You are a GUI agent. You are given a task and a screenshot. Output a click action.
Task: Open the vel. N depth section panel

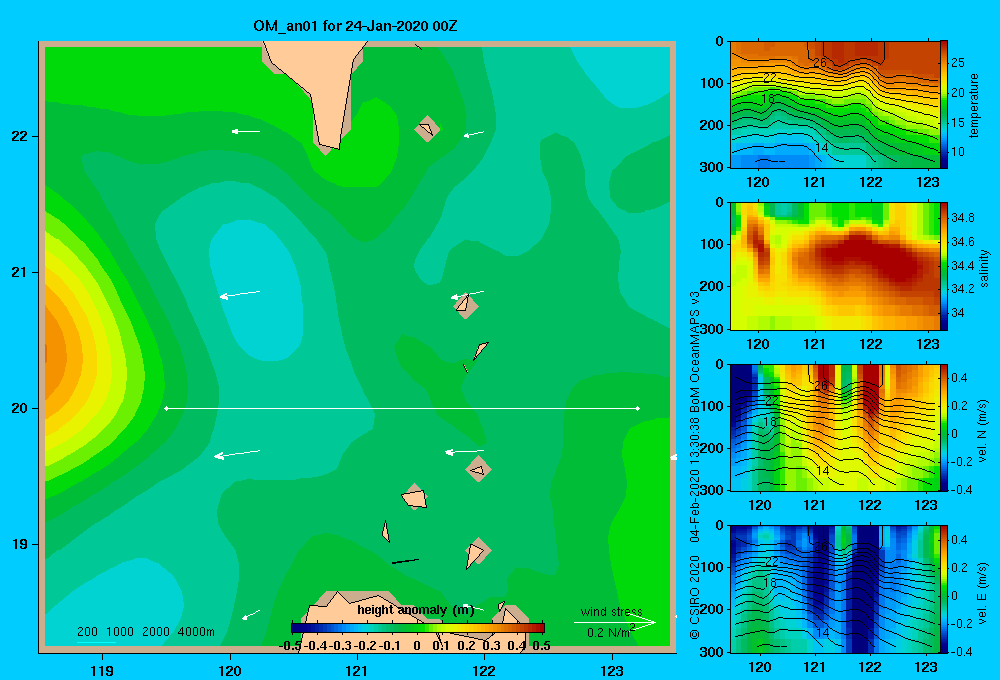click(834, 427)
